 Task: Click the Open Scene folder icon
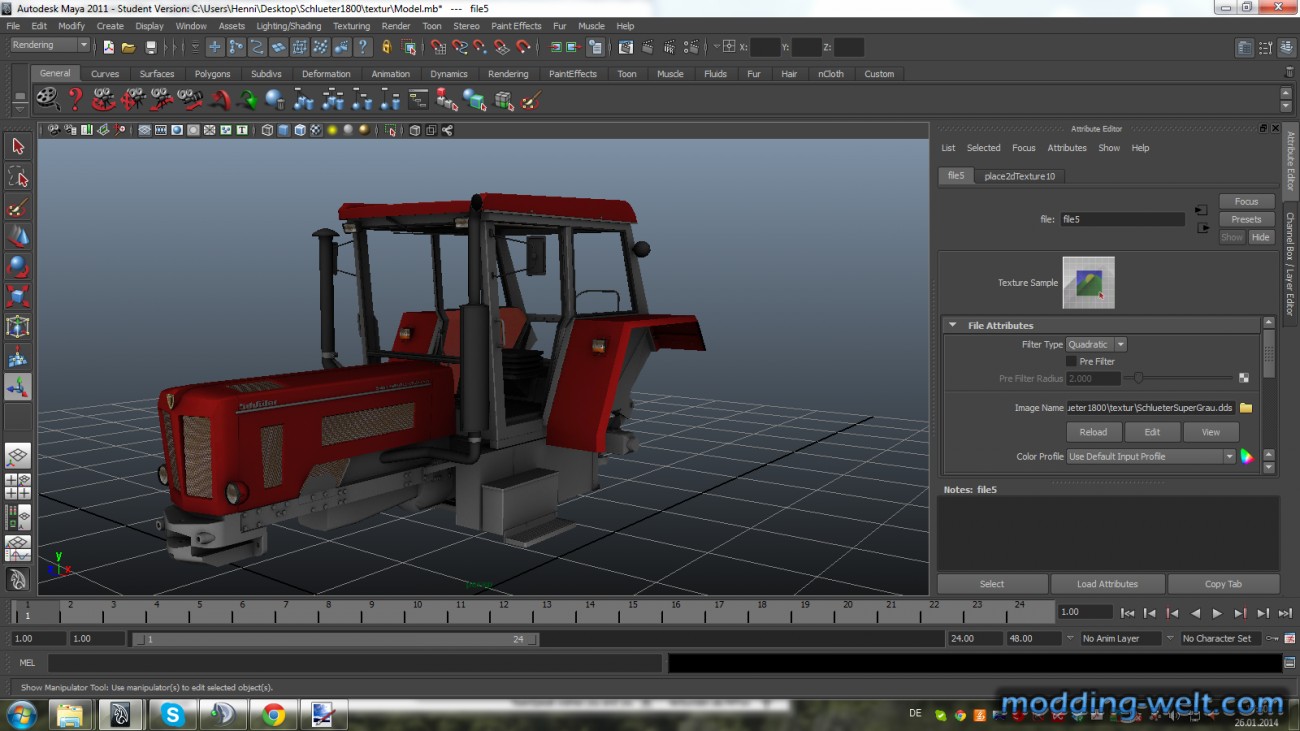(129, 47)
